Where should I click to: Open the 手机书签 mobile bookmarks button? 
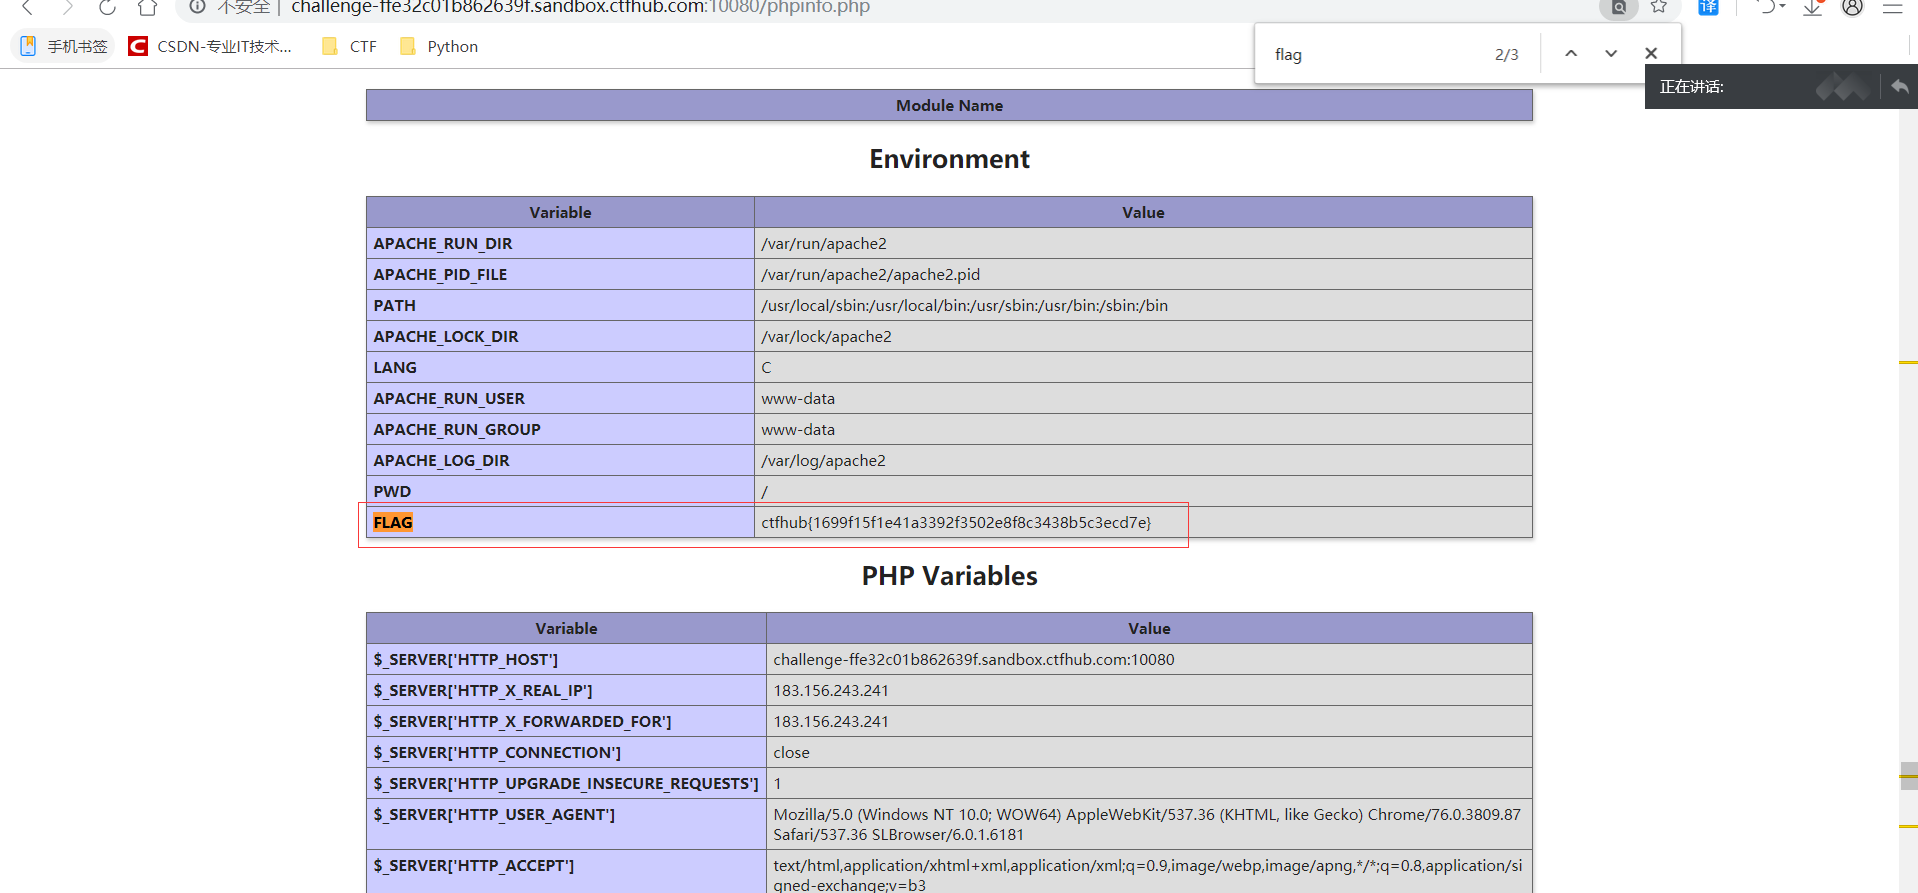pyautogui.click(x=64, y=46)
